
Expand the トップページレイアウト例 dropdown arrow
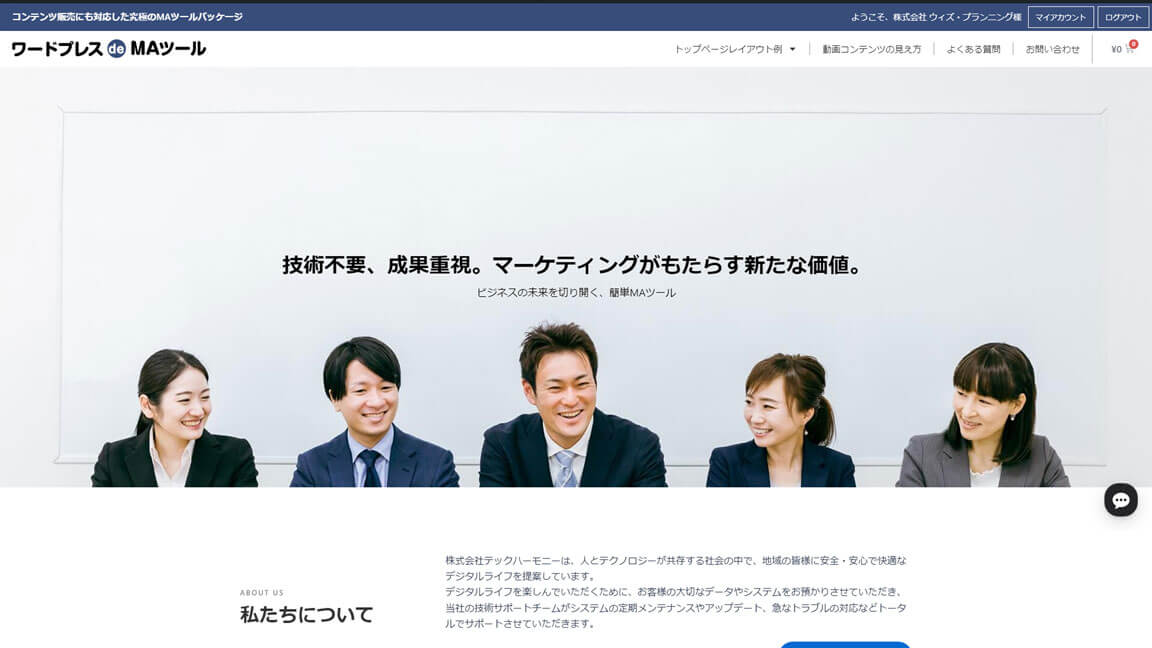793,49
